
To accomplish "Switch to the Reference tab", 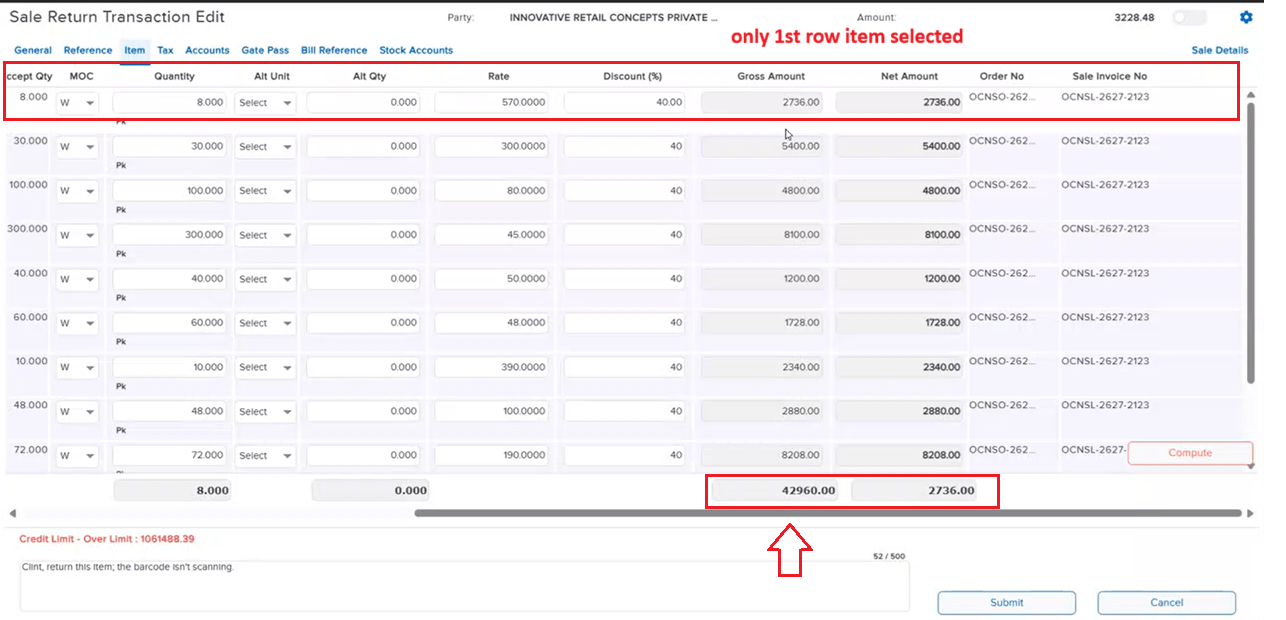I will click(x=88, y=50).
